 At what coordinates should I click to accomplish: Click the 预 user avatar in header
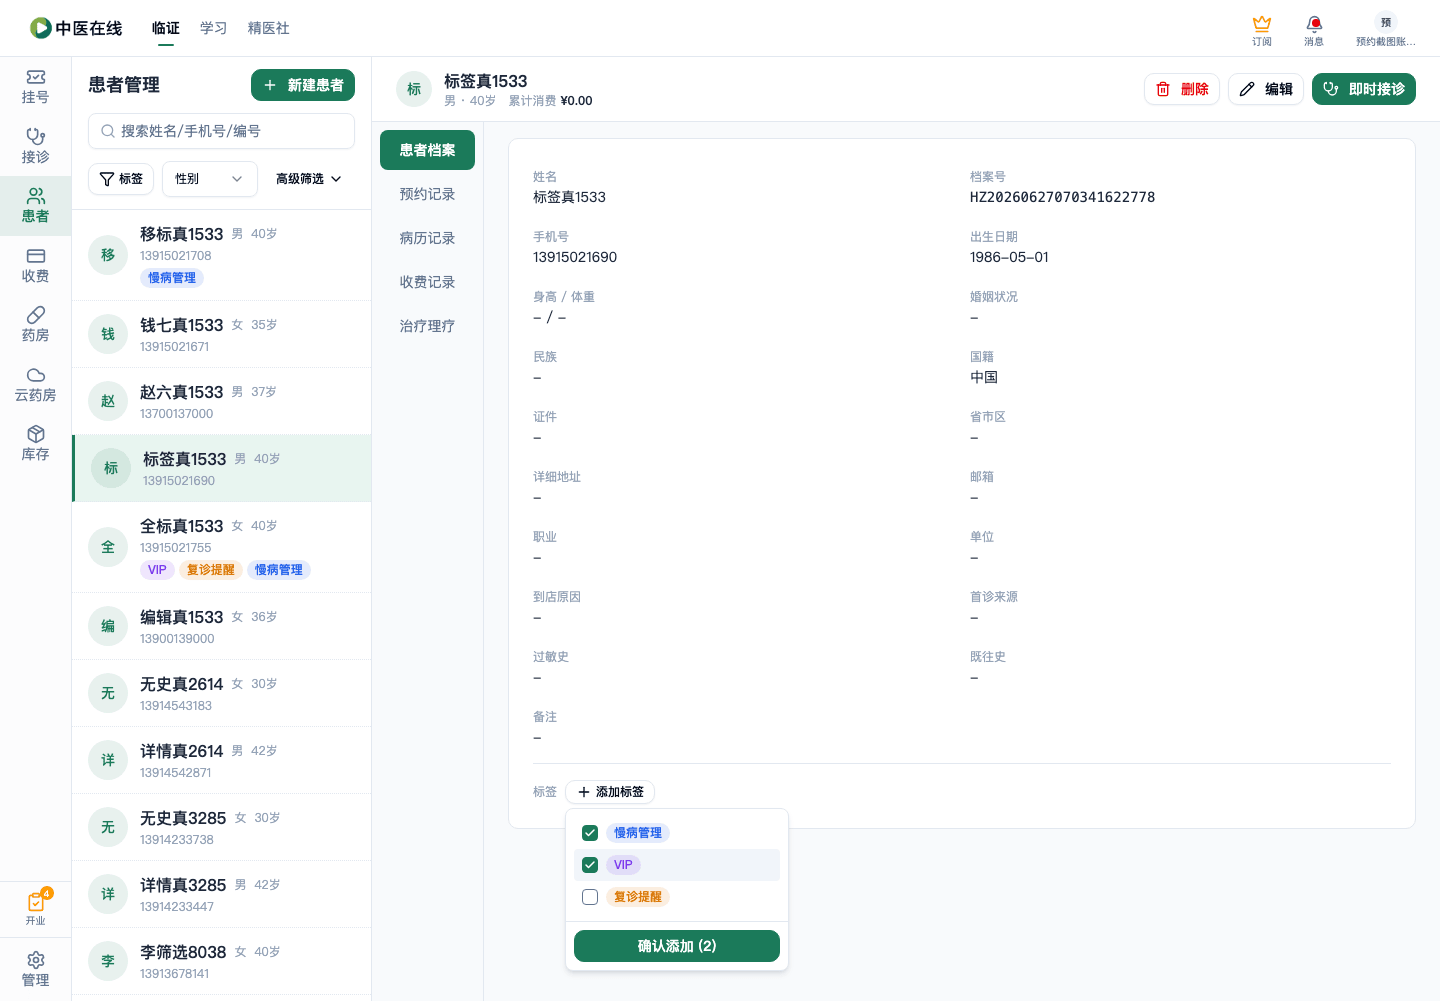point(1386,22)
